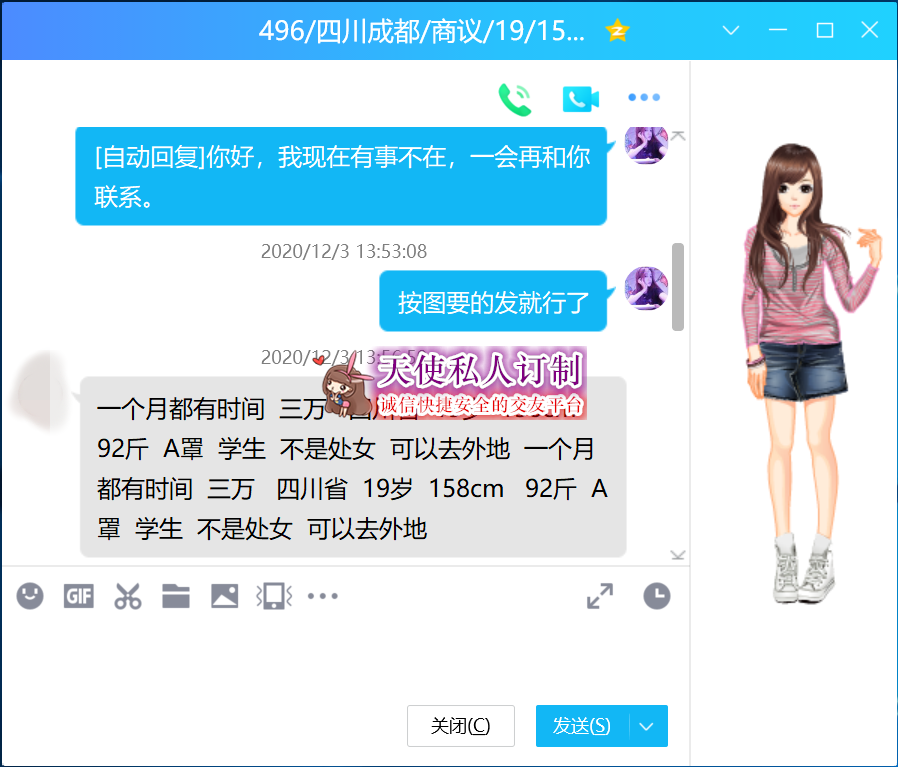Expand the message input area with diagonal arrows
Image resolution: width=898 pixels, height=767 pixels.
click(599, 595)
